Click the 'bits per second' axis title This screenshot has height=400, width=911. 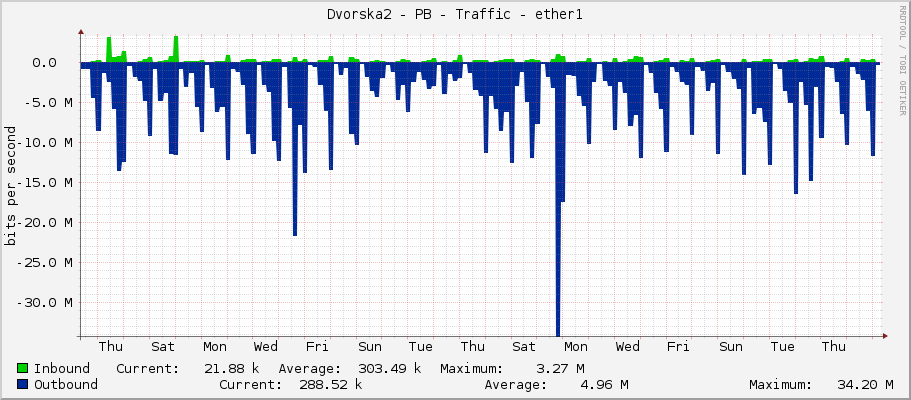pyautogui.click(x=10, y=186)
